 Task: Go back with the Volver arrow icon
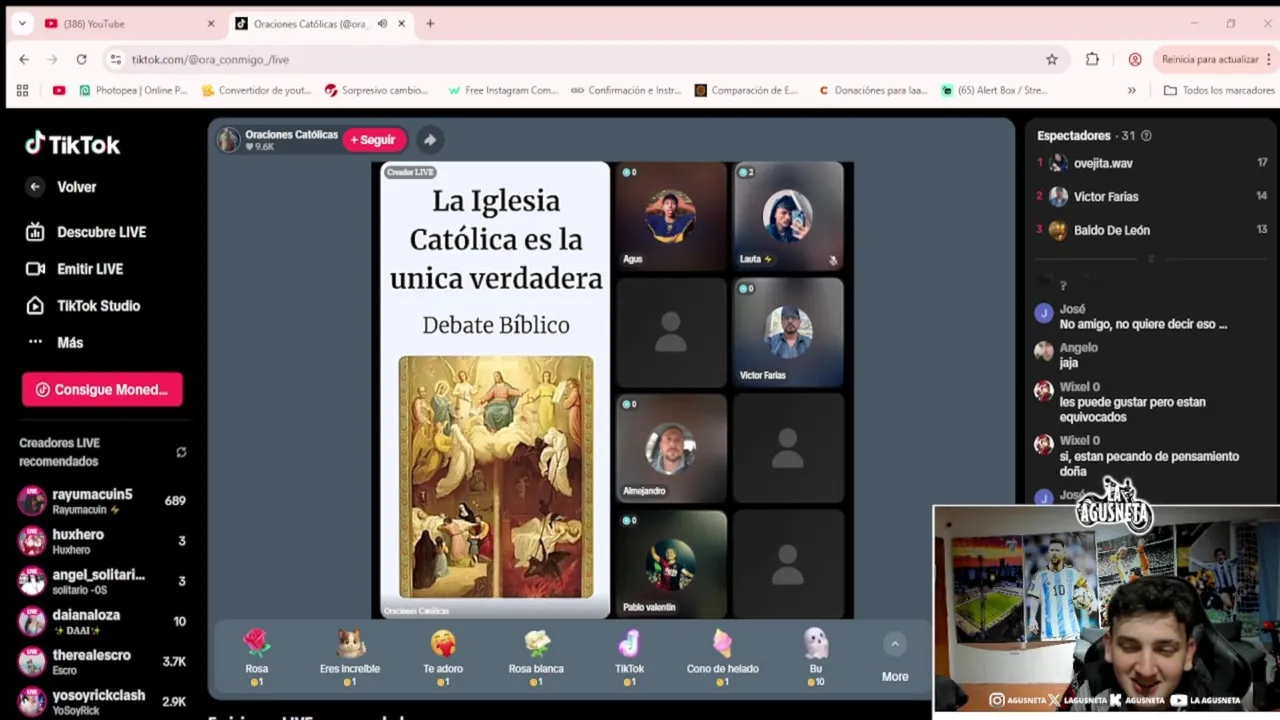(x=35, y=187)
